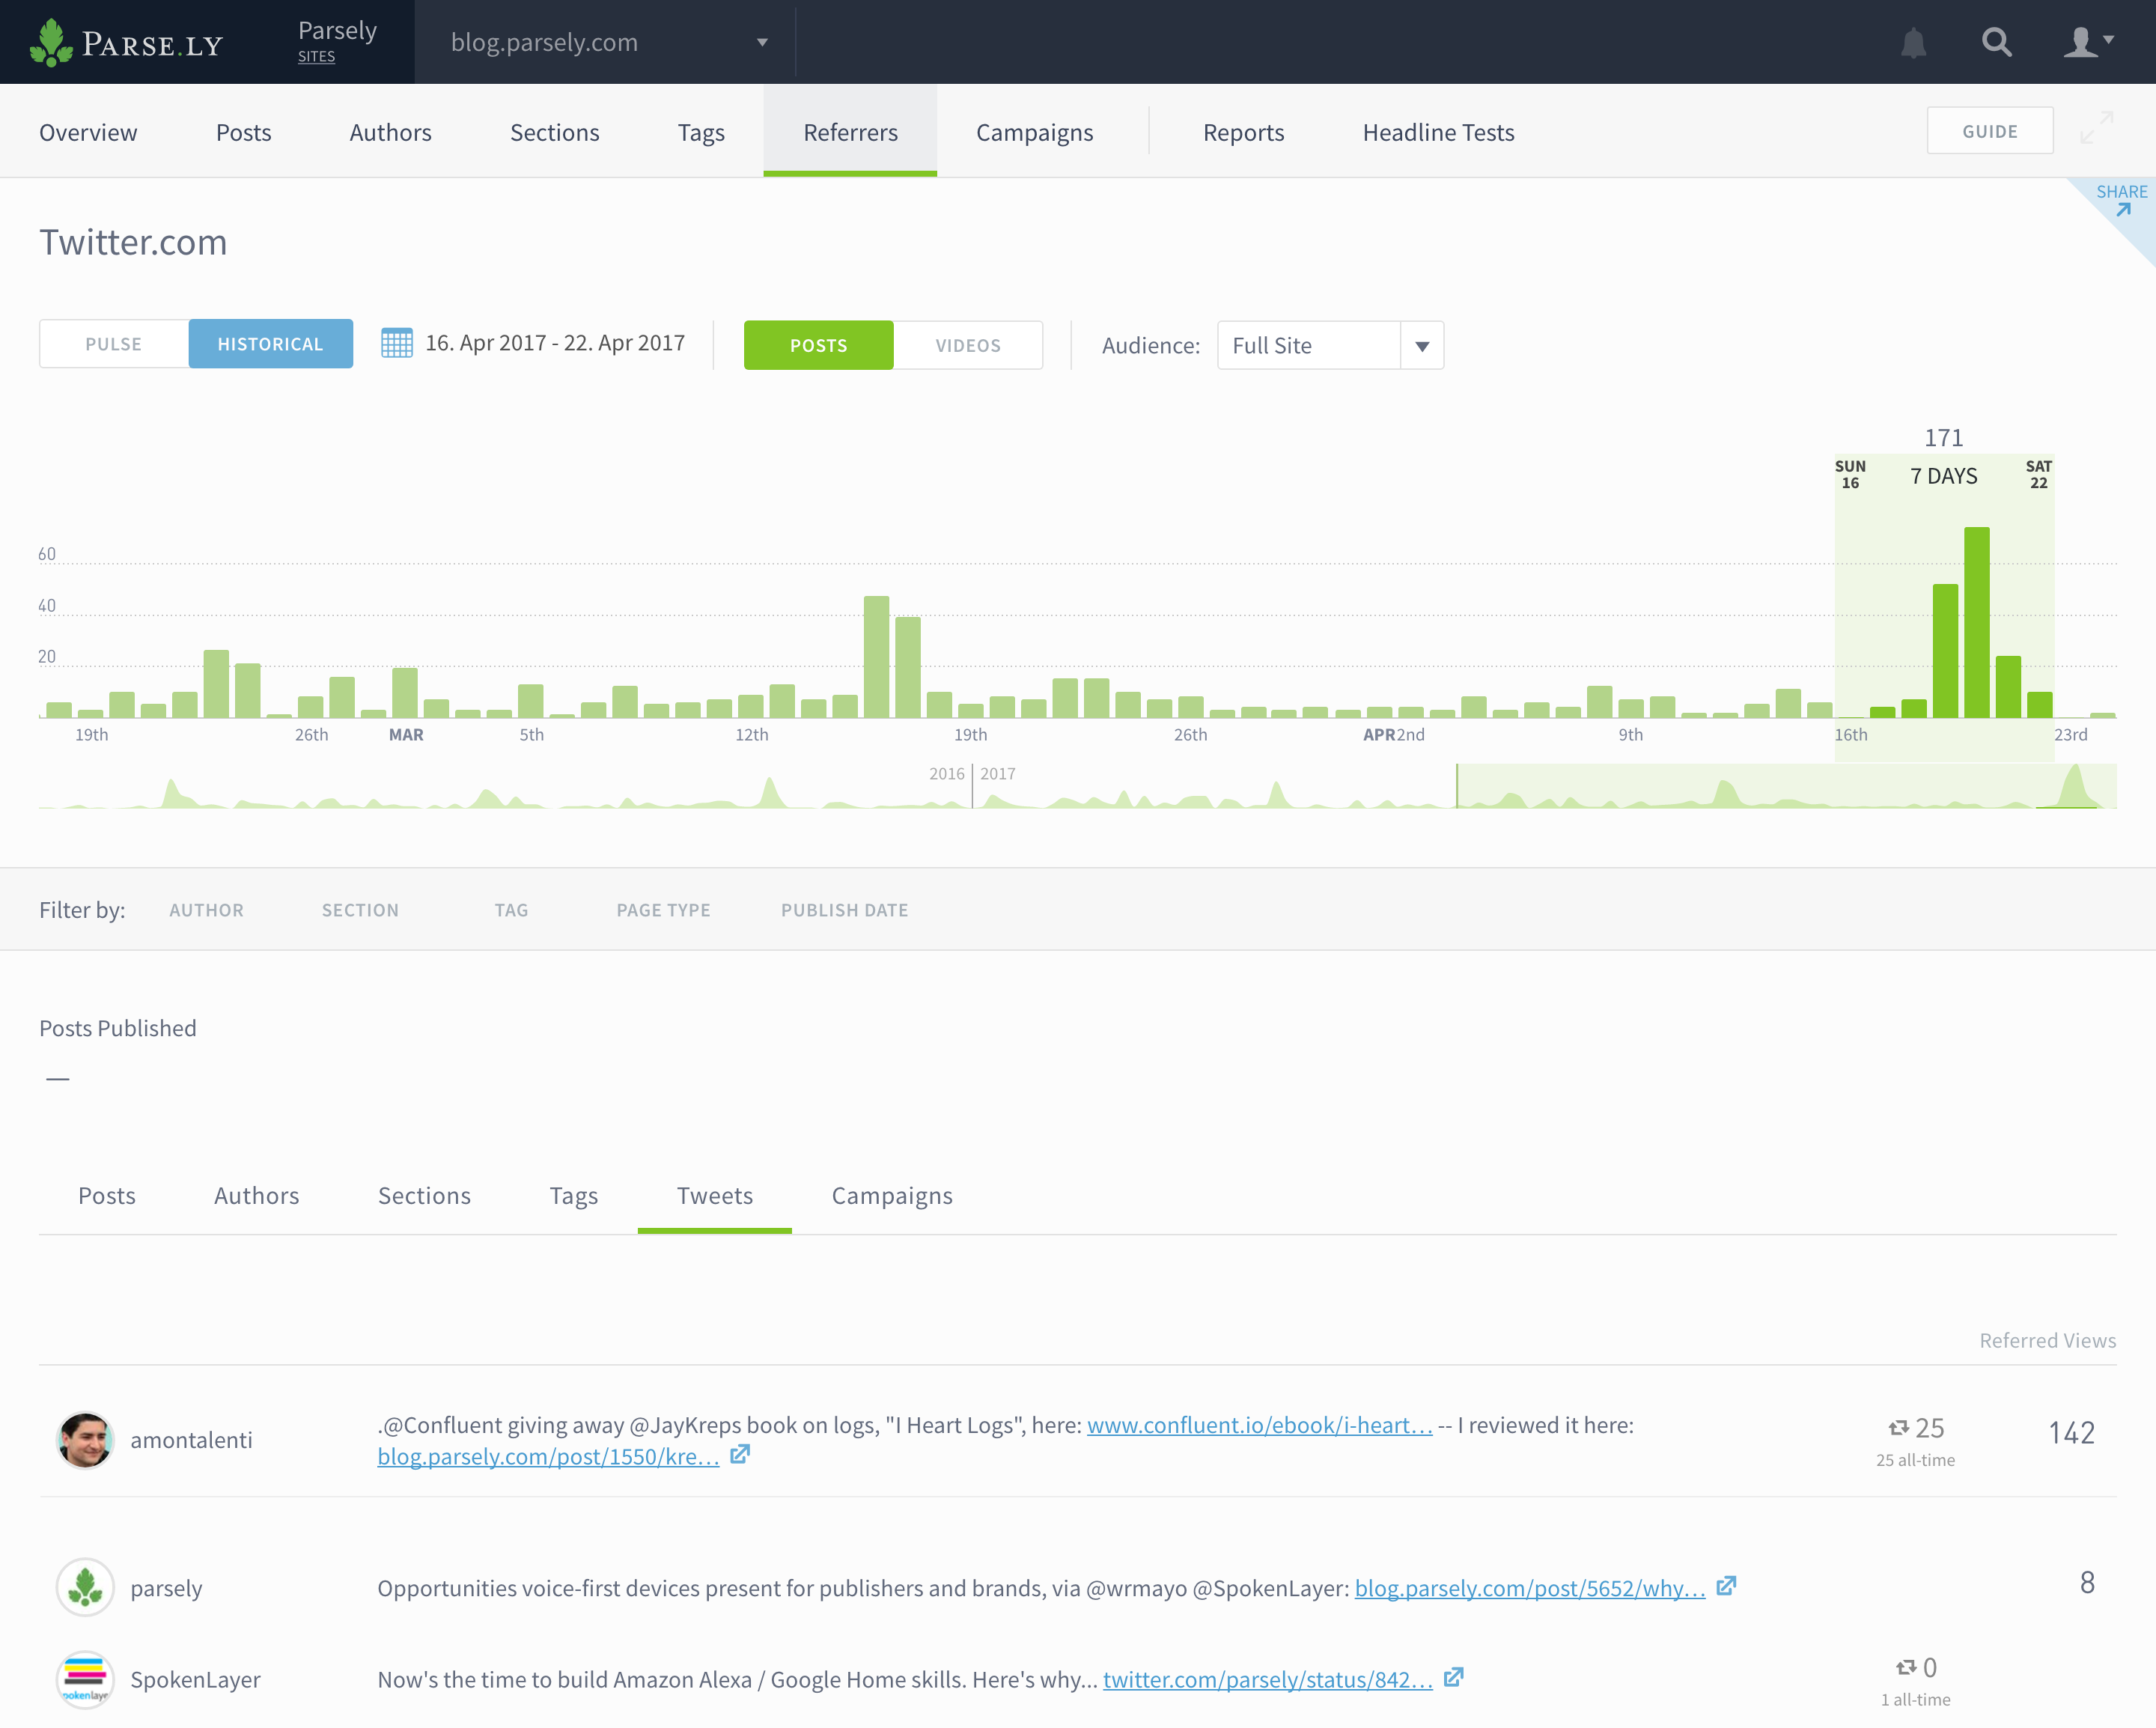
Task: Open twitter.com/parsely/status/842 link
Action: tap(1268, 1679)
